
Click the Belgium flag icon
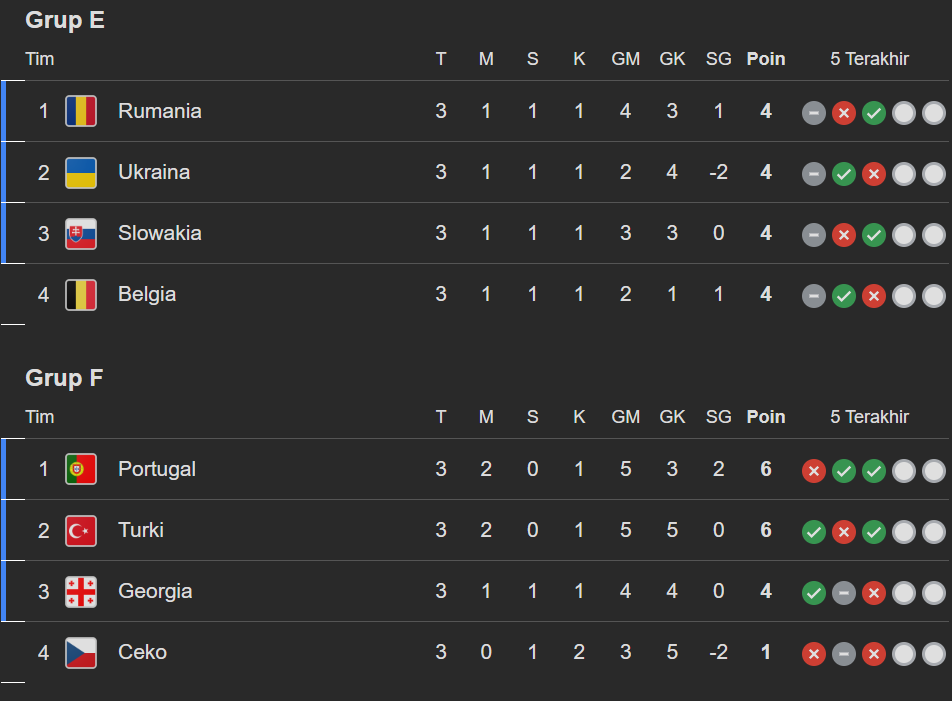coord(81,294)
